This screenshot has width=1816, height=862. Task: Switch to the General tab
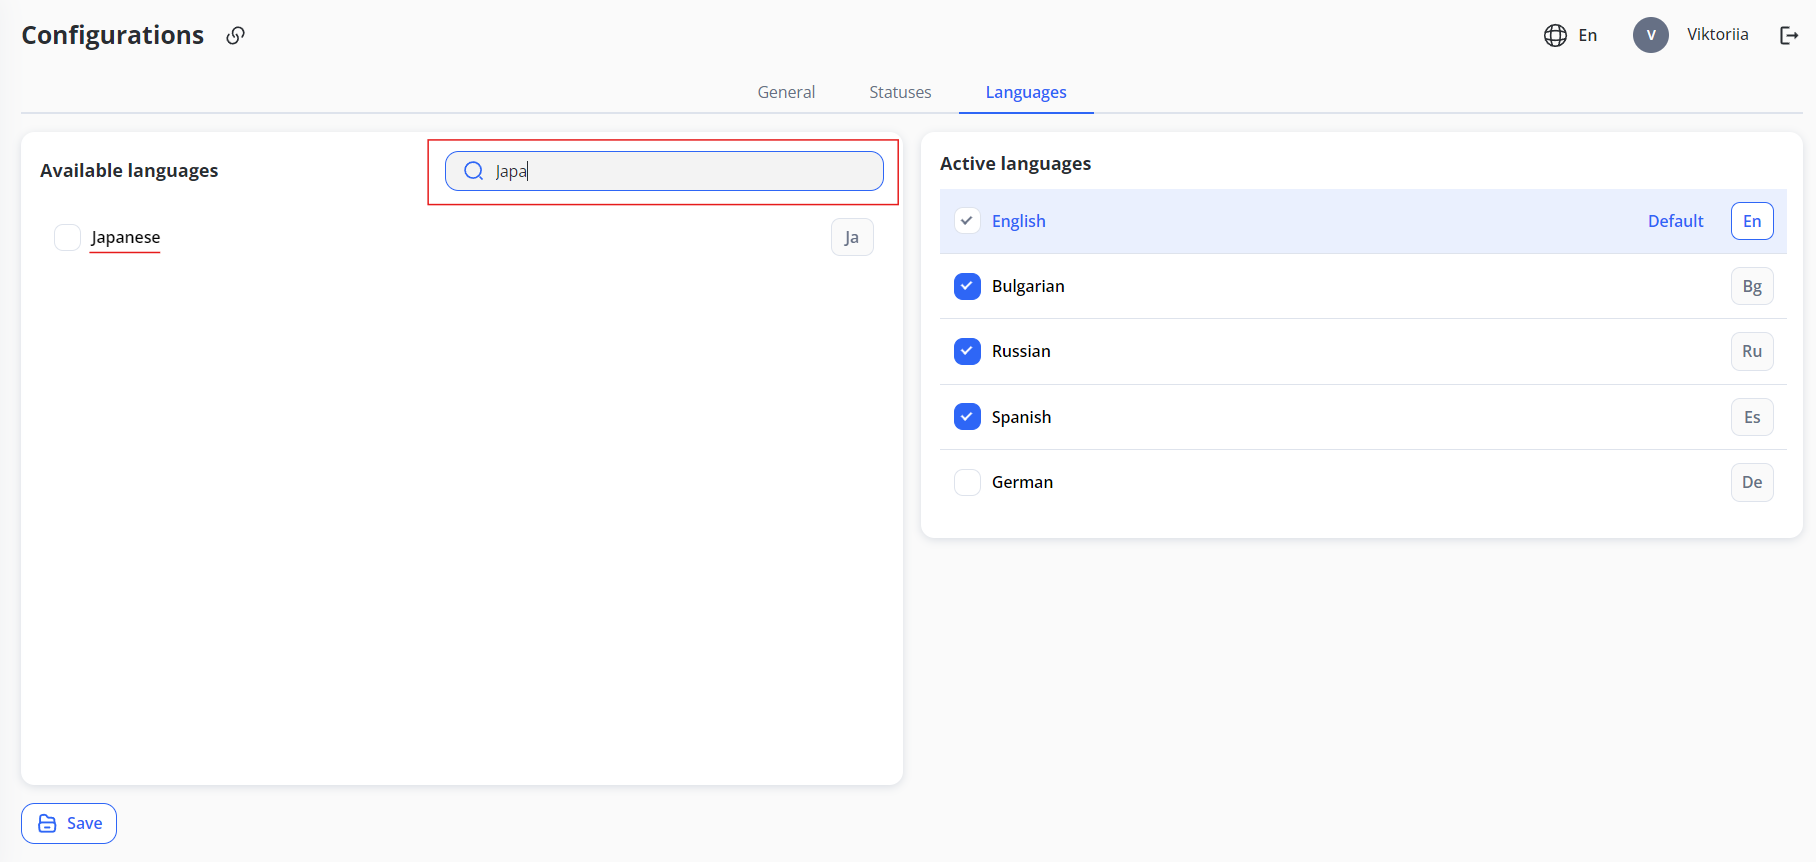tap(786, 92)
